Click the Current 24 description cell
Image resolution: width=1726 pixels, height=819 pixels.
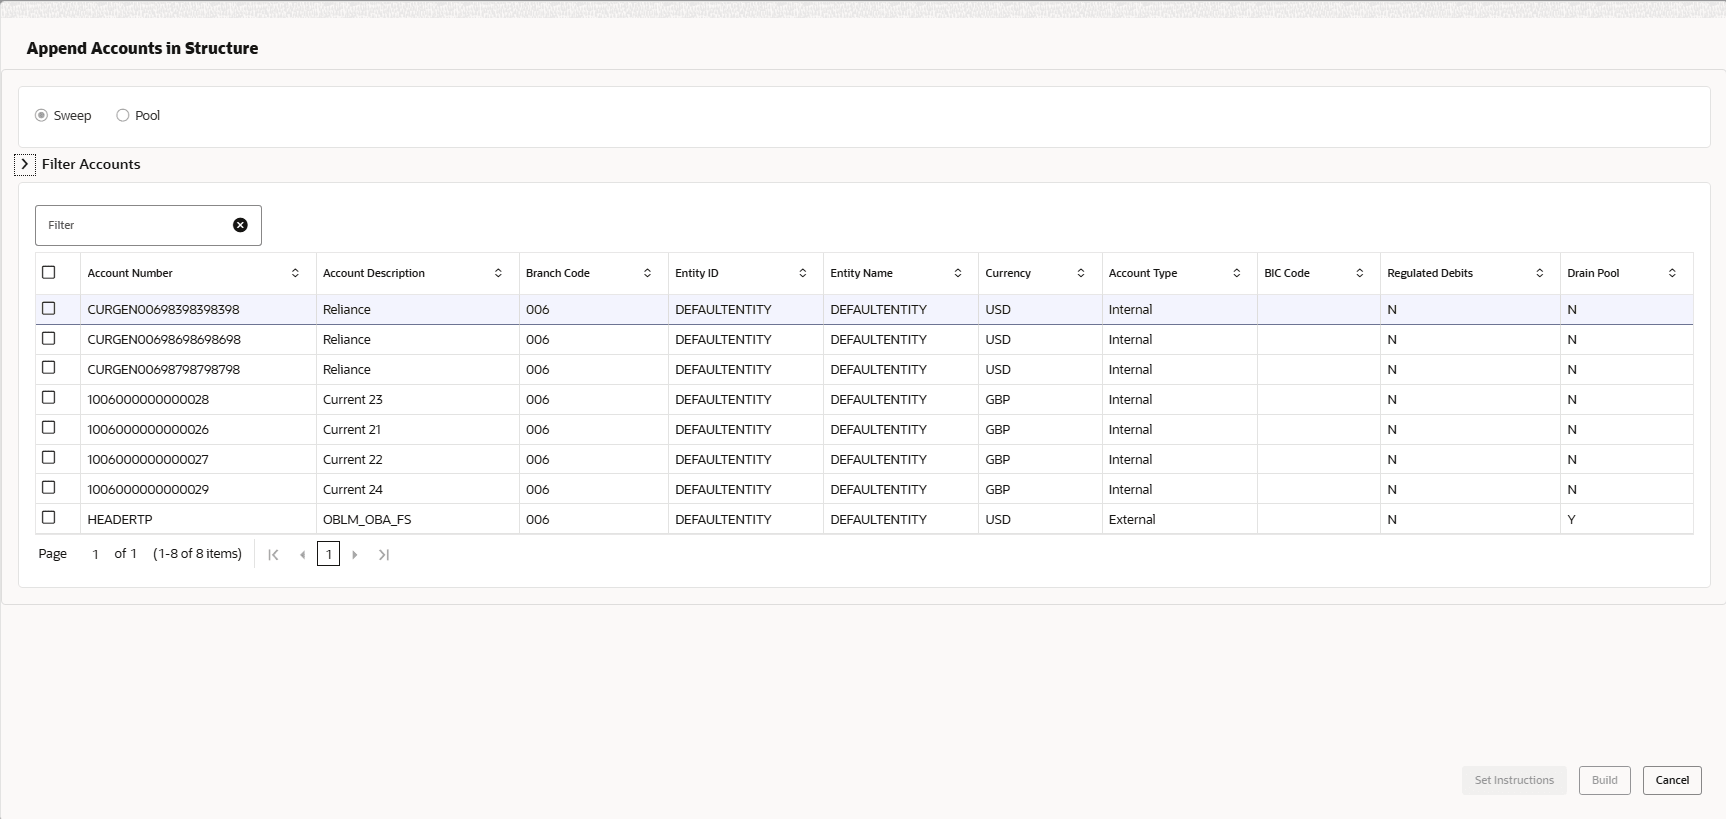[x=418, y=489]
